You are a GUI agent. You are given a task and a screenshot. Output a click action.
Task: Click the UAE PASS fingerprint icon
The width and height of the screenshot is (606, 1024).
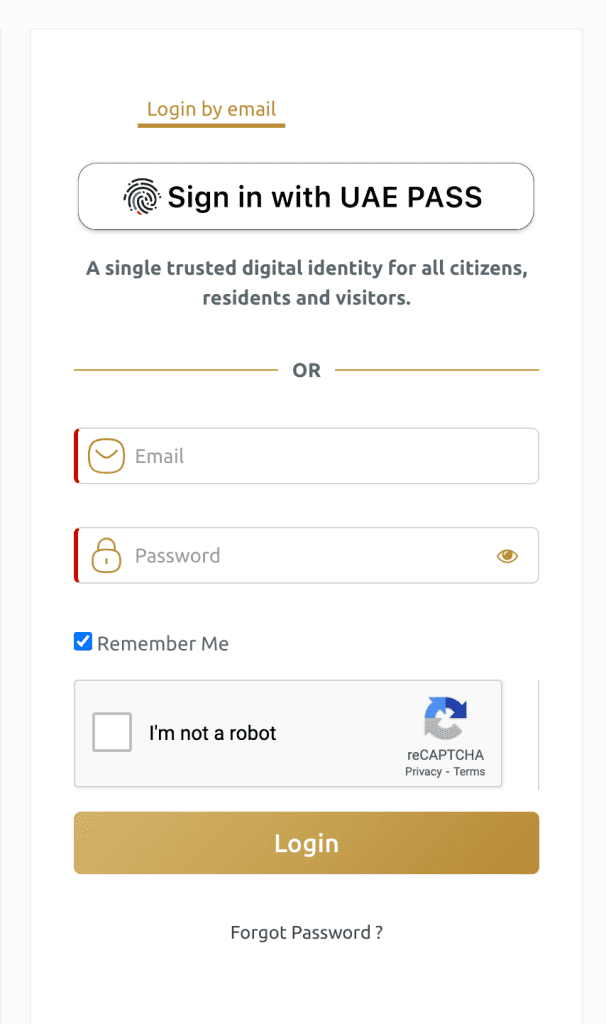click(142, 197)
